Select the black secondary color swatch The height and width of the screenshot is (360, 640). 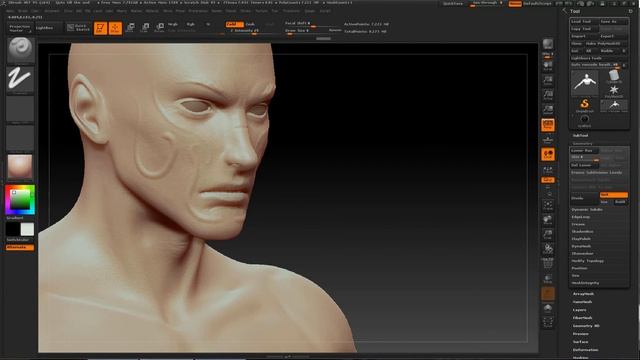pyautogui.click(x=13, y=229)
